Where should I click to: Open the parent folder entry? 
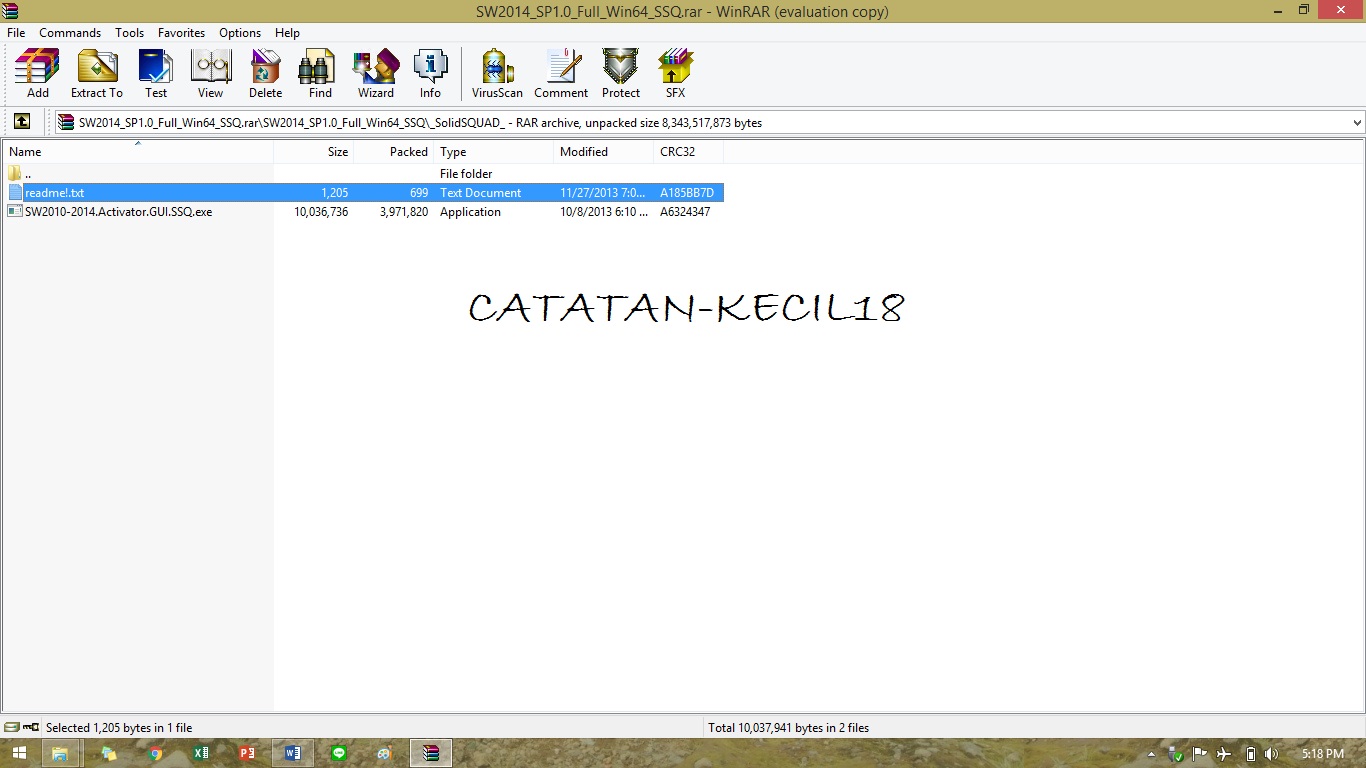tap(27, 173)
